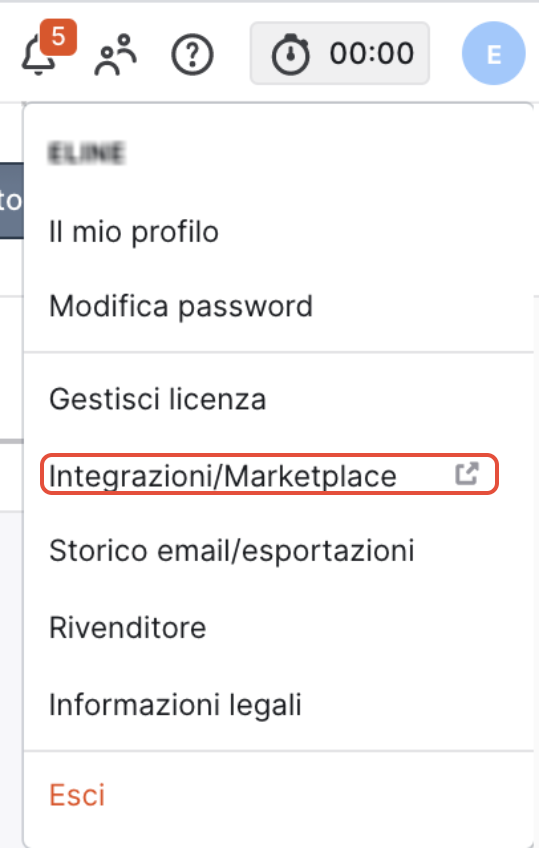This screenshot has height=848, width=539.
Task: Click the orange notification count badge
Action: (58, 37)
